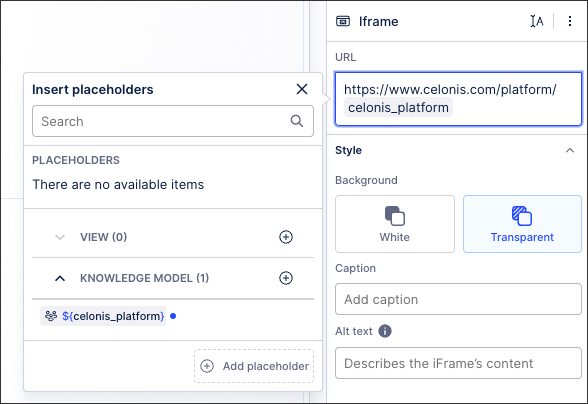Click the Style section heading
Viewport: 588px width, 404px height.
pyautogui.click(x=348, y=150)
